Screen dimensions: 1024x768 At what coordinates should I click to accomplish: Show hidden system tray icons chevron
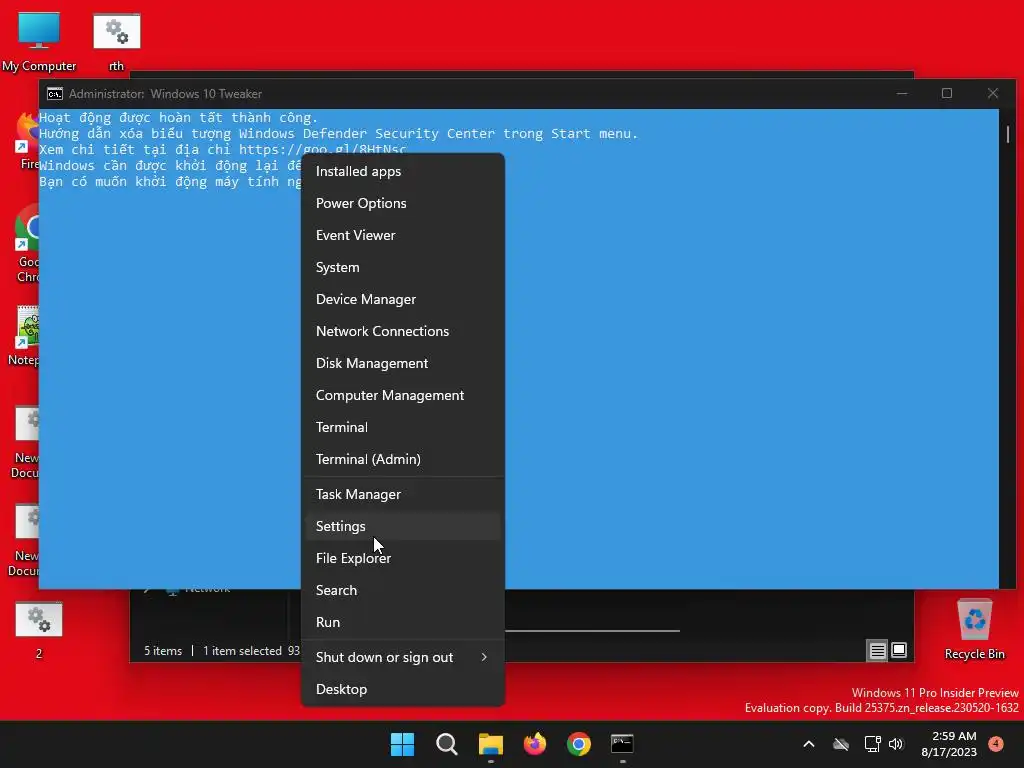808,744
